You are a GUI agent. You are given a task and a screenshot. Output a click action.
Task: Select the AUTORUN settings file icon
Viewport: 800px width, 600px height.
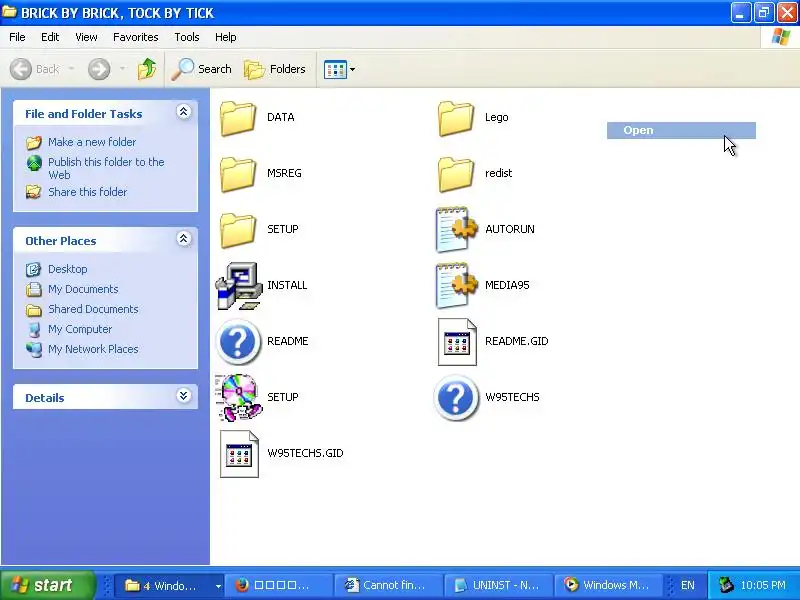[457, 230]
